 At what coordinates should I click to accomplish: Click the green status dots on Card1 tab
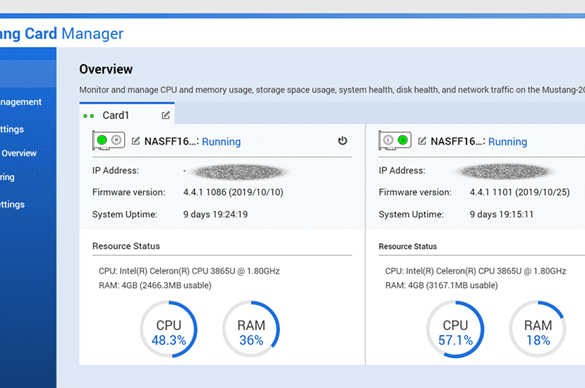point(88,116)
